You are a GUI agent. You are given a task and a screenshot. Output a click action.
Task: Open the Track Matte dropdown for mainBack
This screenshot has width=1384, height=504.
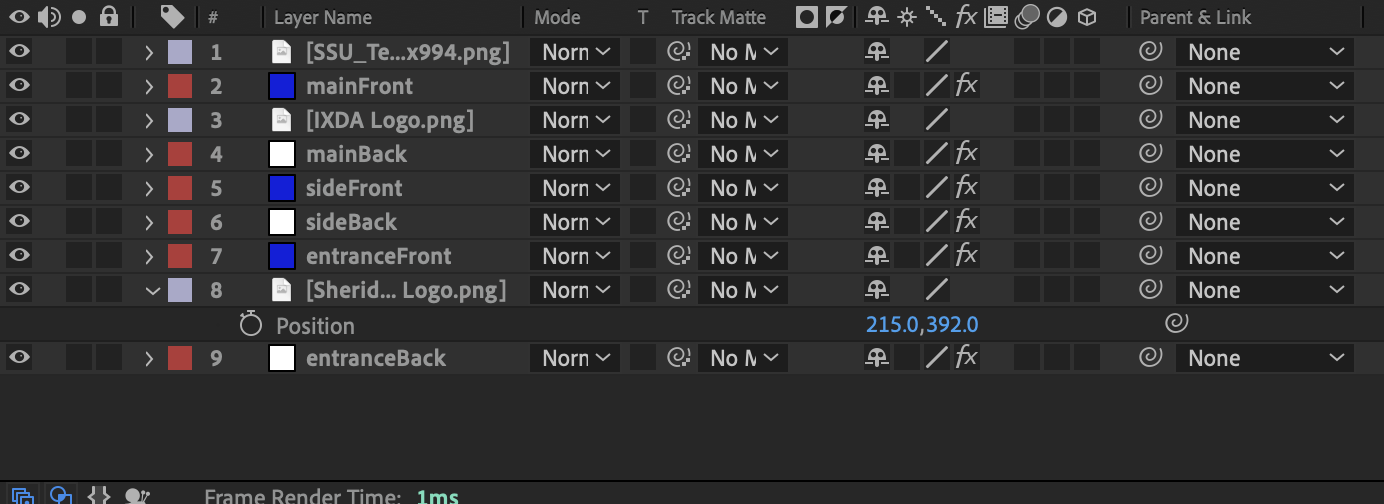743,154
